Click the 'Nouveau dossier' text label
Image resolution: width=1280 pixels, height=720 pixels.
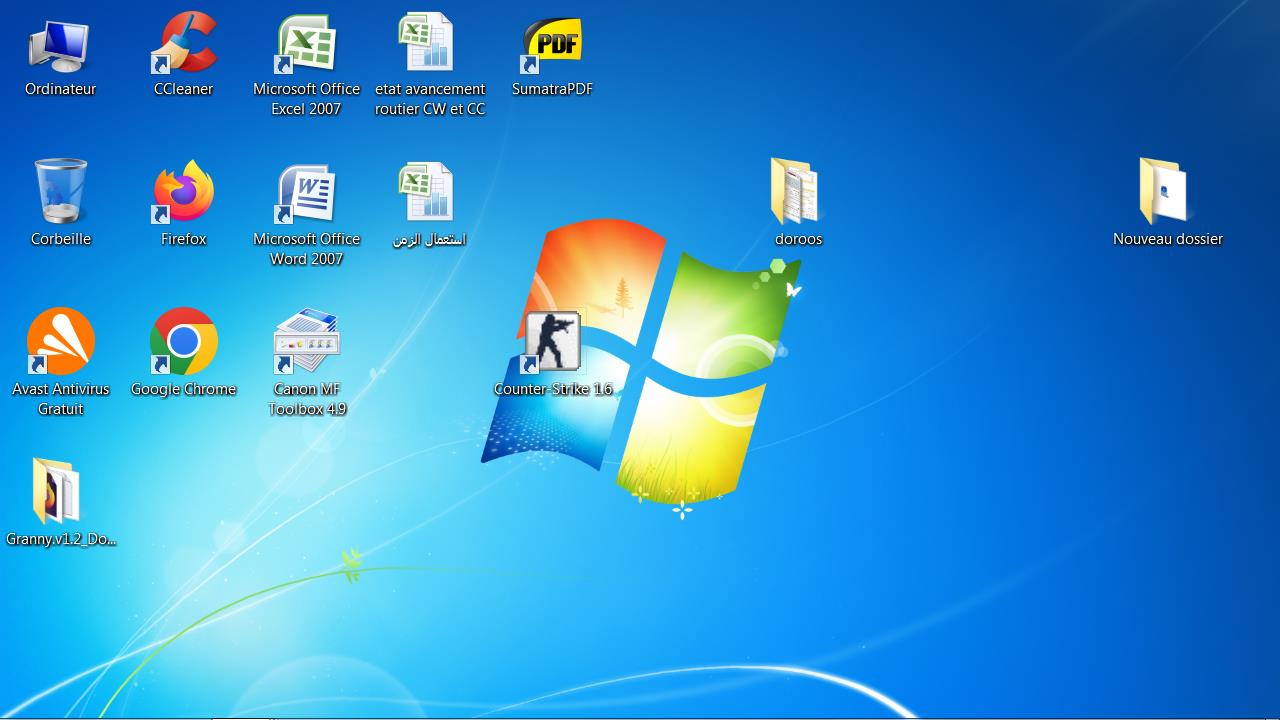(x=1167, y=239)
